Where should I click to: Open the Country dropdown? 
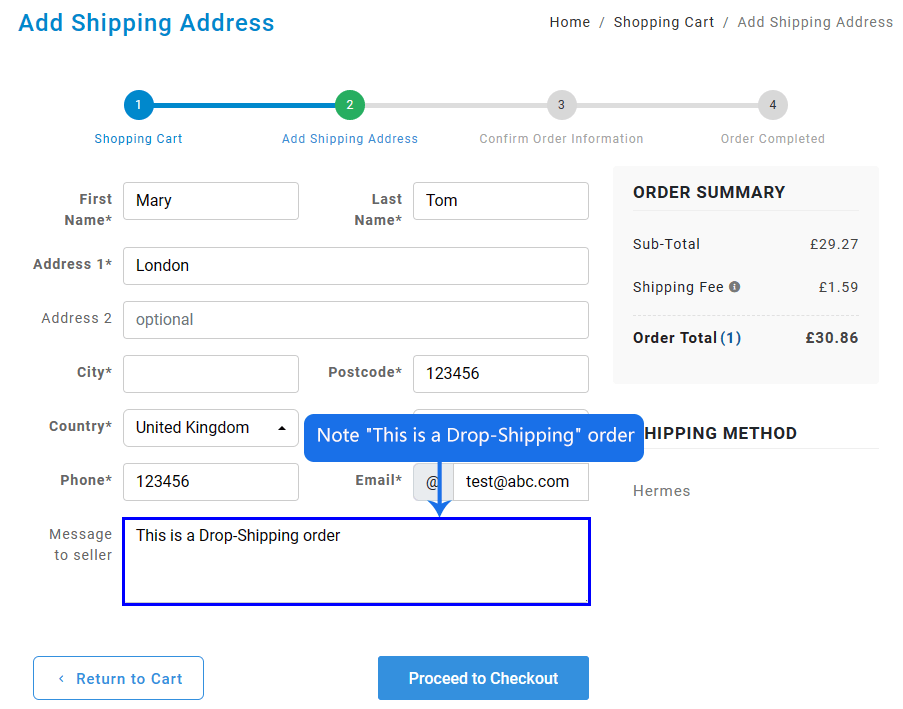[211, 428]
